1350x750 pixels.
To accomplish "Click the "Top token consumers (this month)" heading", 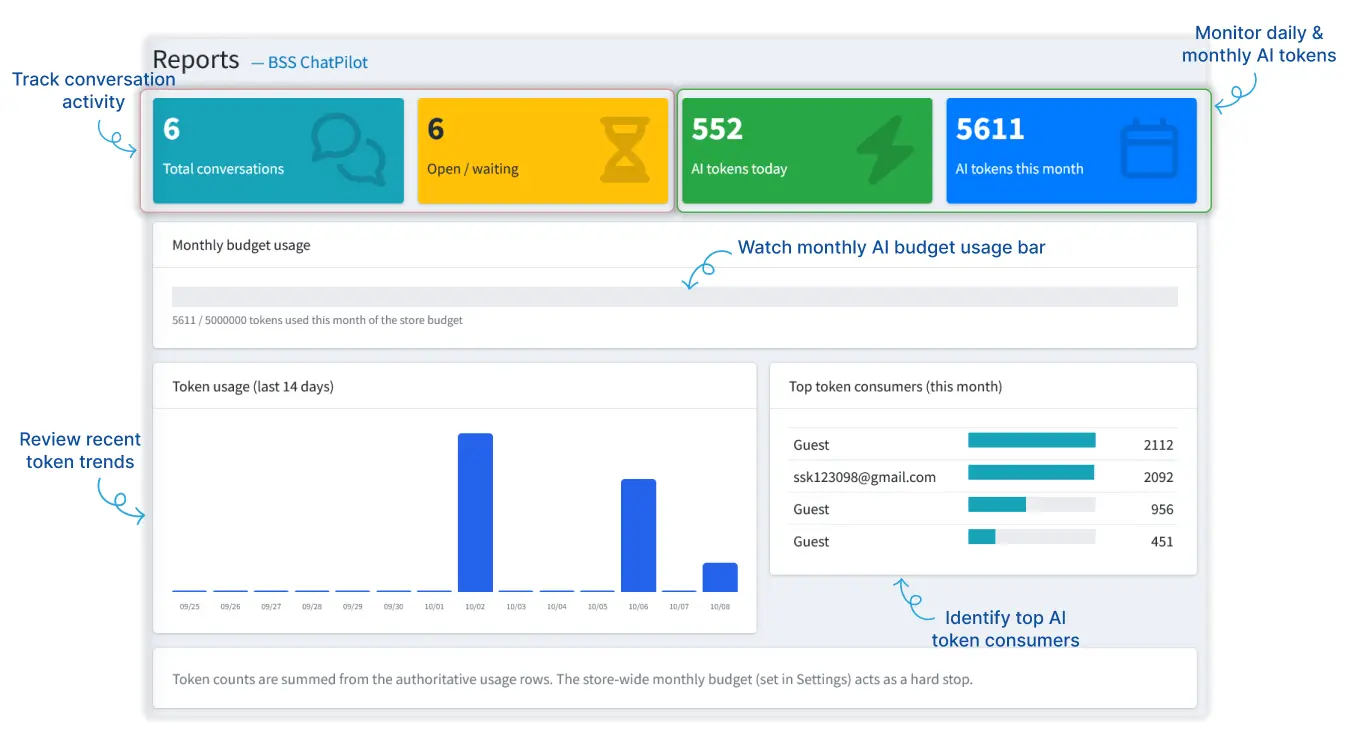I will coord(895,386).
